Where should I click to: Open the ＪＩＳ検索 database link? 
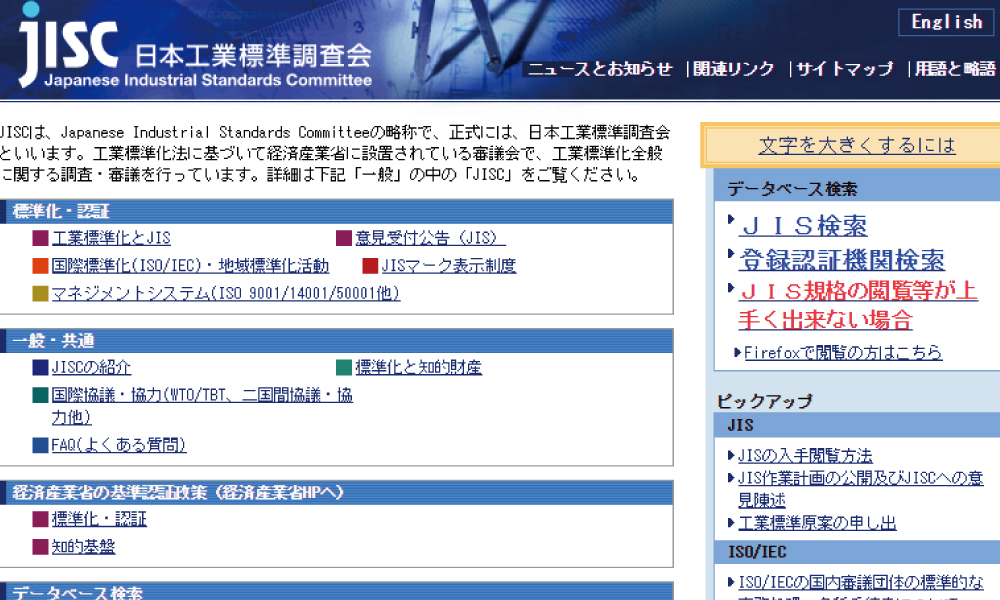click(x=804, y=226)
